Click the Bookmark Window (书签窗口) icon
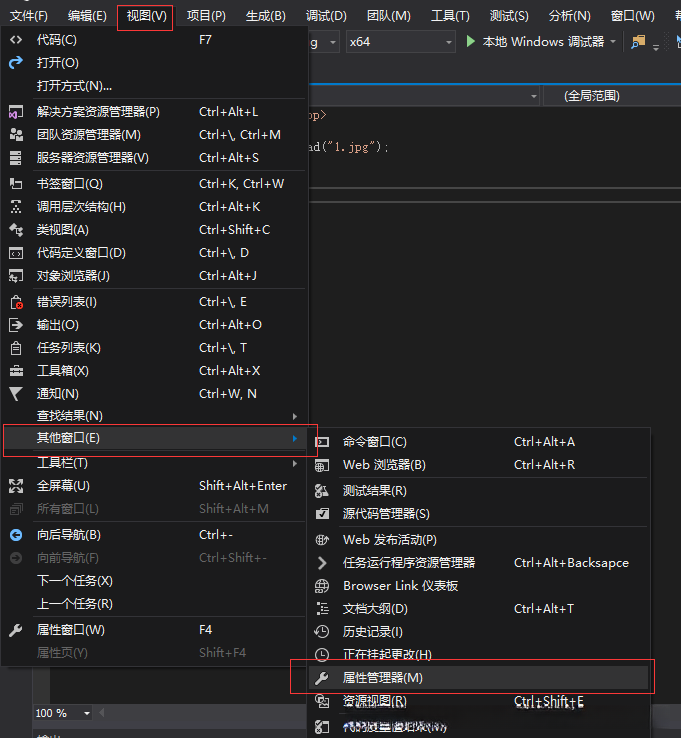Image resolution: width=681 pixels, height=738 pixels. pos(16,184)
